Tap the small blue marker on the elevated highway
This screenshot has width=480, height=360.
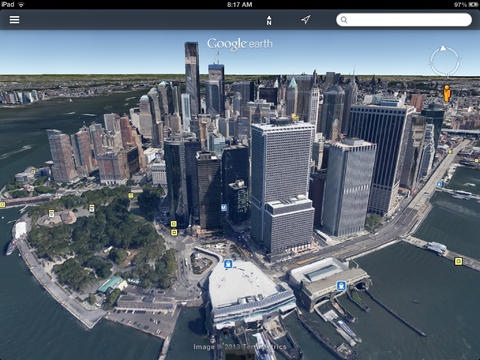[x=440, y=184]
